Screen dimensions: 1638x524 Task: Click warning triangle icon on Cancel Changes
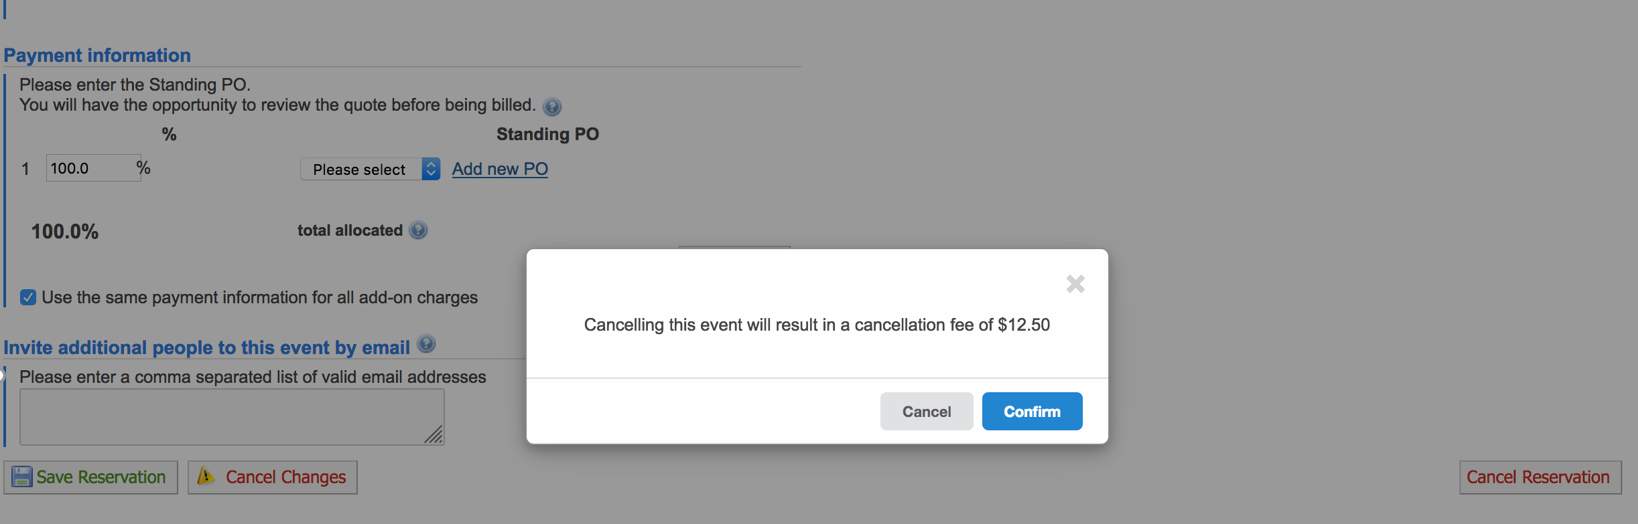coord(206,477)
